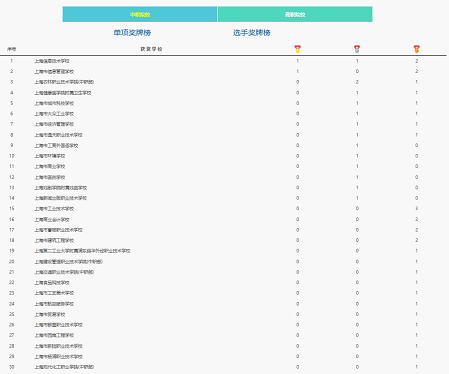Select the school name in row 14
449x374 pixels.
click(x=60, y=198)
